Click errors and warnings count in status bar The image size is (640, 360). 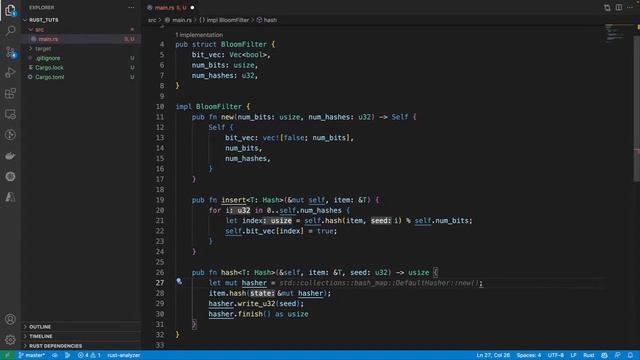(x=89, y=355)
